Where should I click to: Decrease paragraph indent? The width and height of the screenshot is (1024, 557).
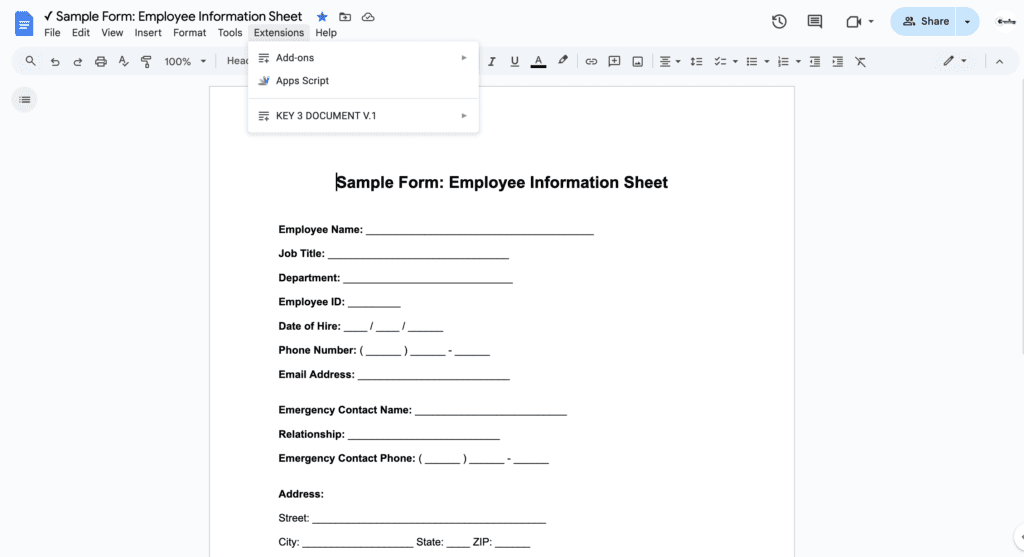point(814,61)
